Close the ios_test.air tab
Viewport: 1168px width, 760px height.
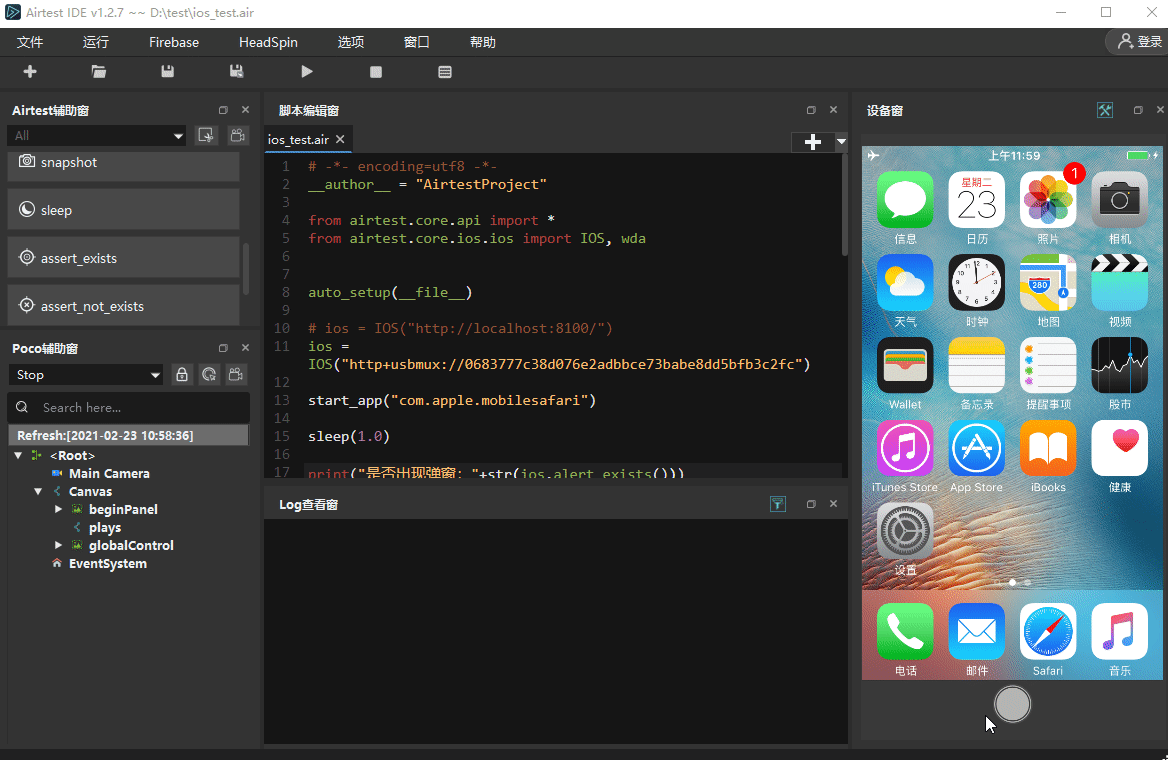click(340, 139)
